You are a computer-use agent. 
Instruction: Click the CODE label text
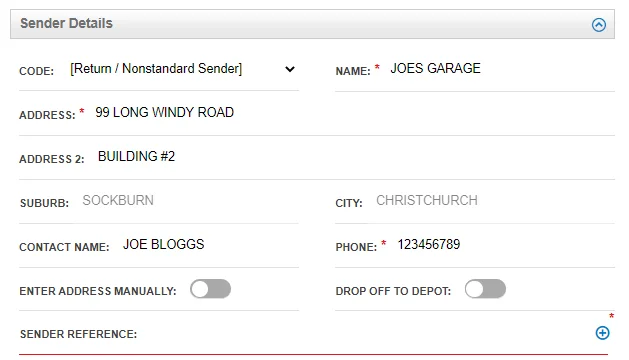(x=37, y=71)
